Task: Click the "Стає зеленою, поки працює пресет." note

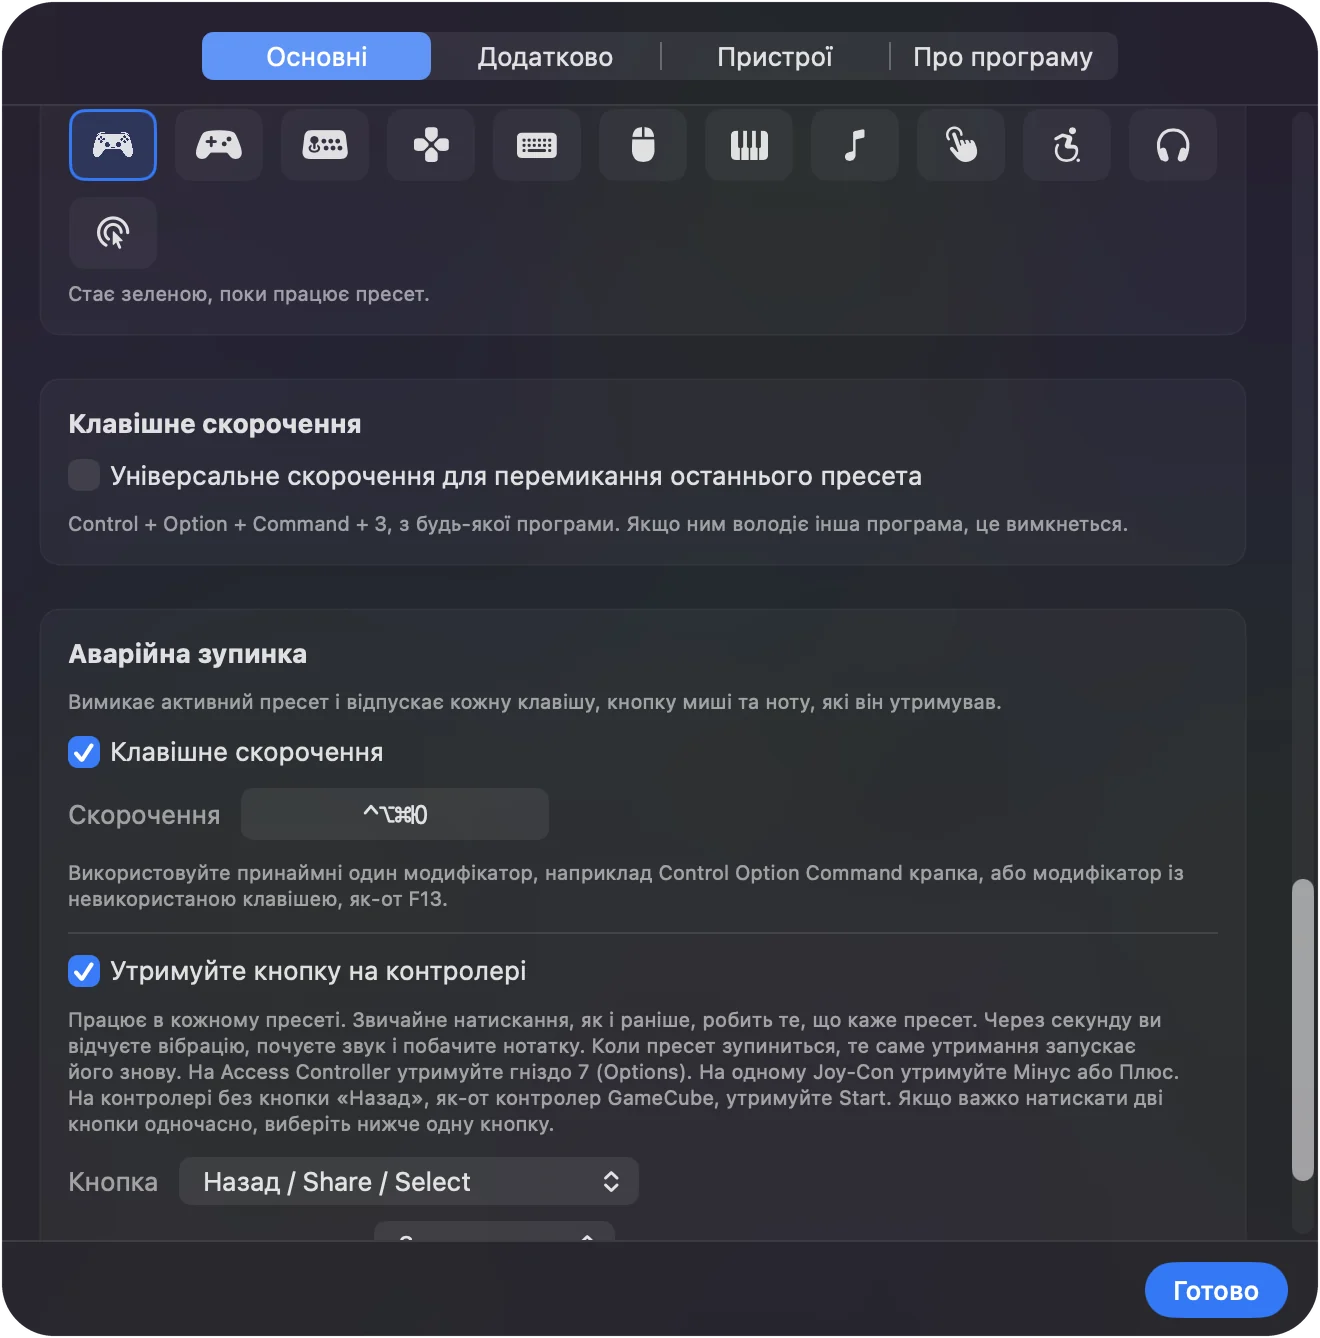Action: (x=249, y=294)
